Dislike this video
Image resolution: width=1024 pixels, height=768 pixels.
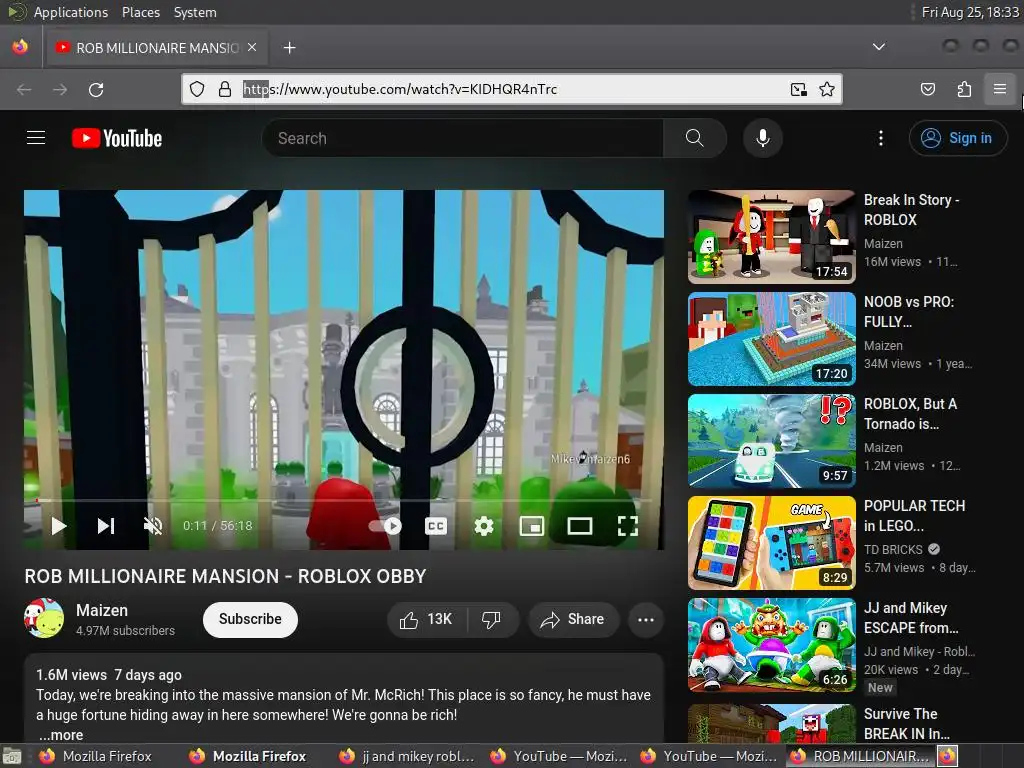point(492,619)
